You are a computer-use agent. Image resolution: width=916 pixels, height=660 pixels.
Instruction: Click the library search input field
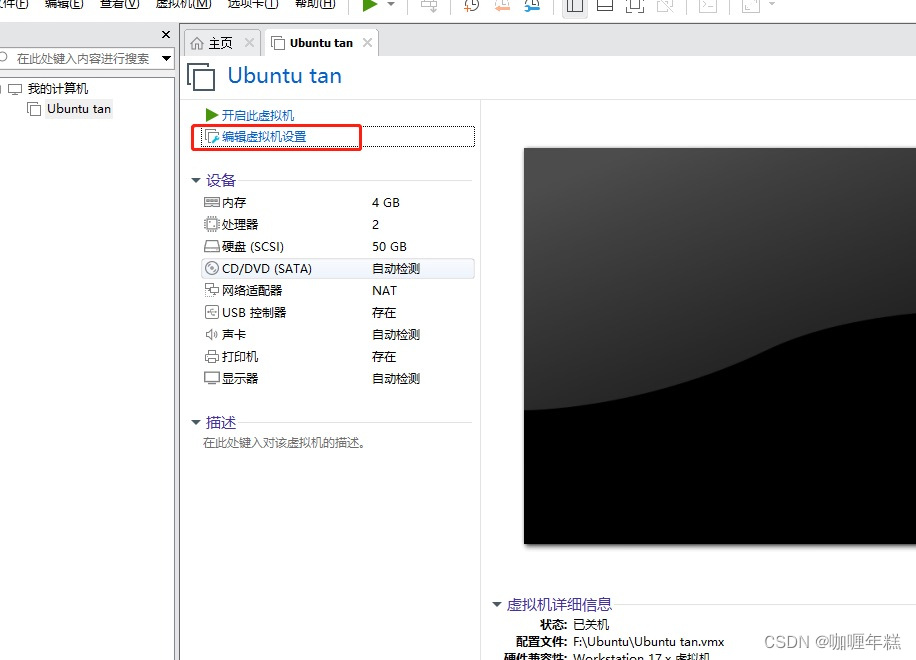tap(80, 58)
